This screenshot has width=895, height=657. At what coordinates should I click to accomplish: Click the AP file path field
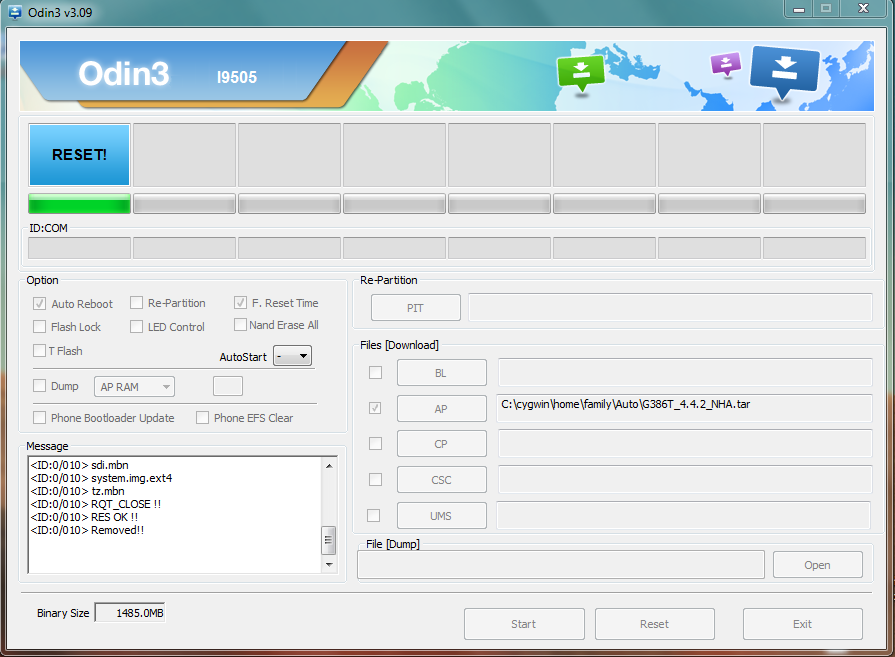[x=684, y=408]
